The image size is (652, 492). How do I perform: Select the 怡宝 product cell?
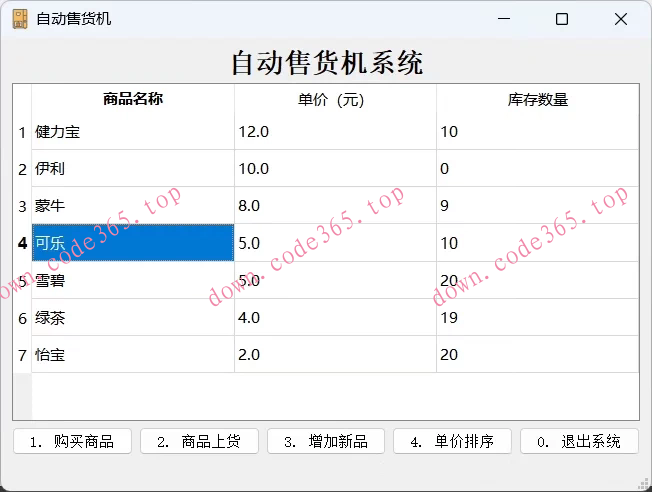point(133,354)
